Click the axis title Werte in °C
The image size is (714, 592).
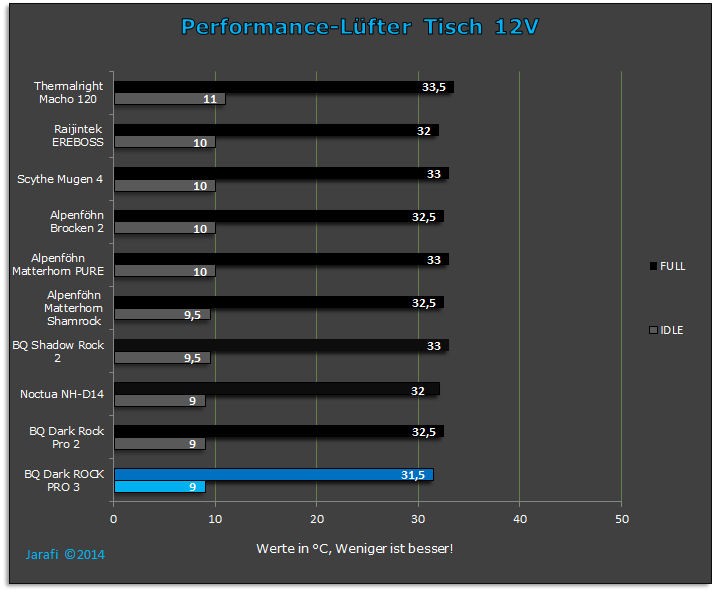[355, 549]
